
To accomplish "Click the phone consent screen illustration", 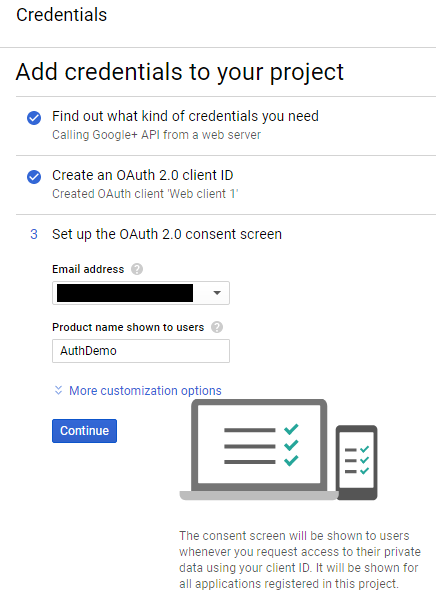I will point(356,463).
